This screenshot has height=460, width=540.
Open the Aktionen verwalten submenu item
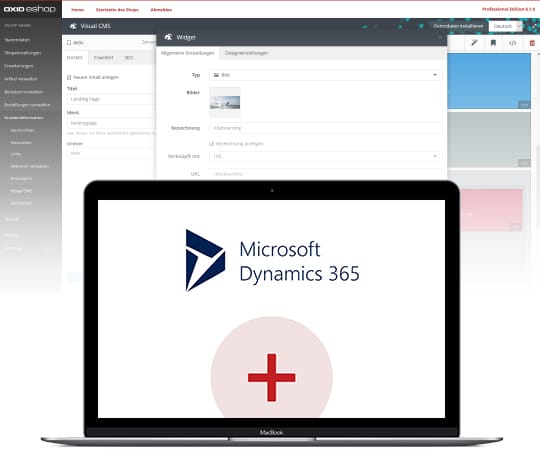pos(30,166)
